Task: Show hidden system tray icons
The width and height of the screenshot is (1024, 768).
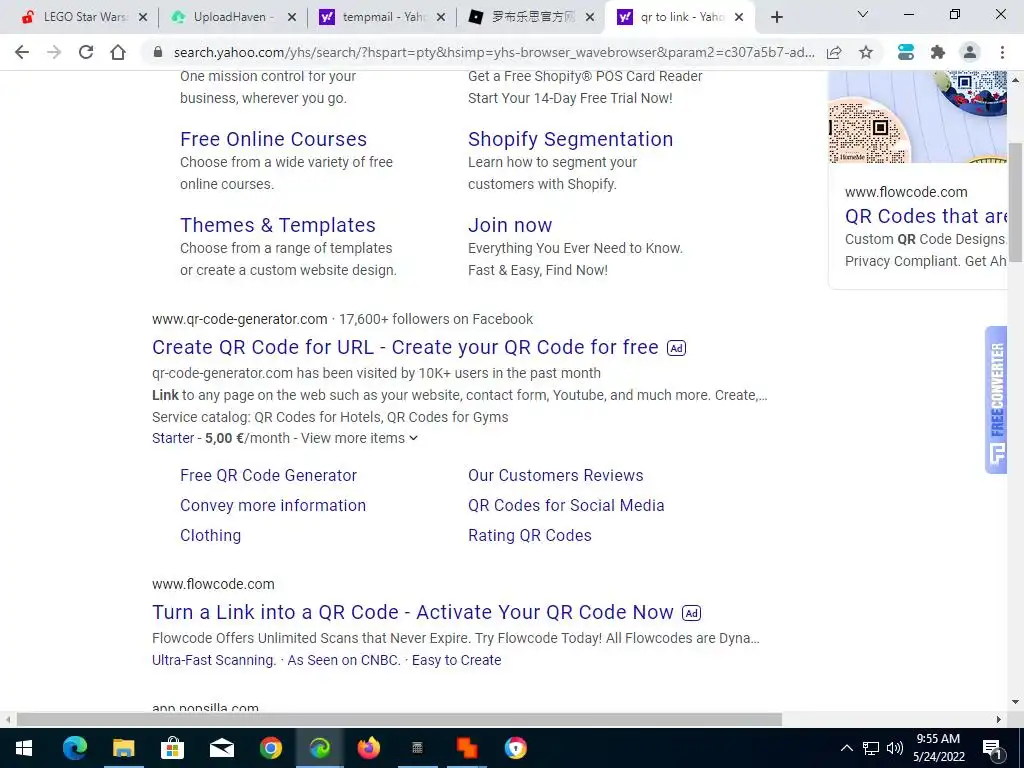Action: (846, 748)
